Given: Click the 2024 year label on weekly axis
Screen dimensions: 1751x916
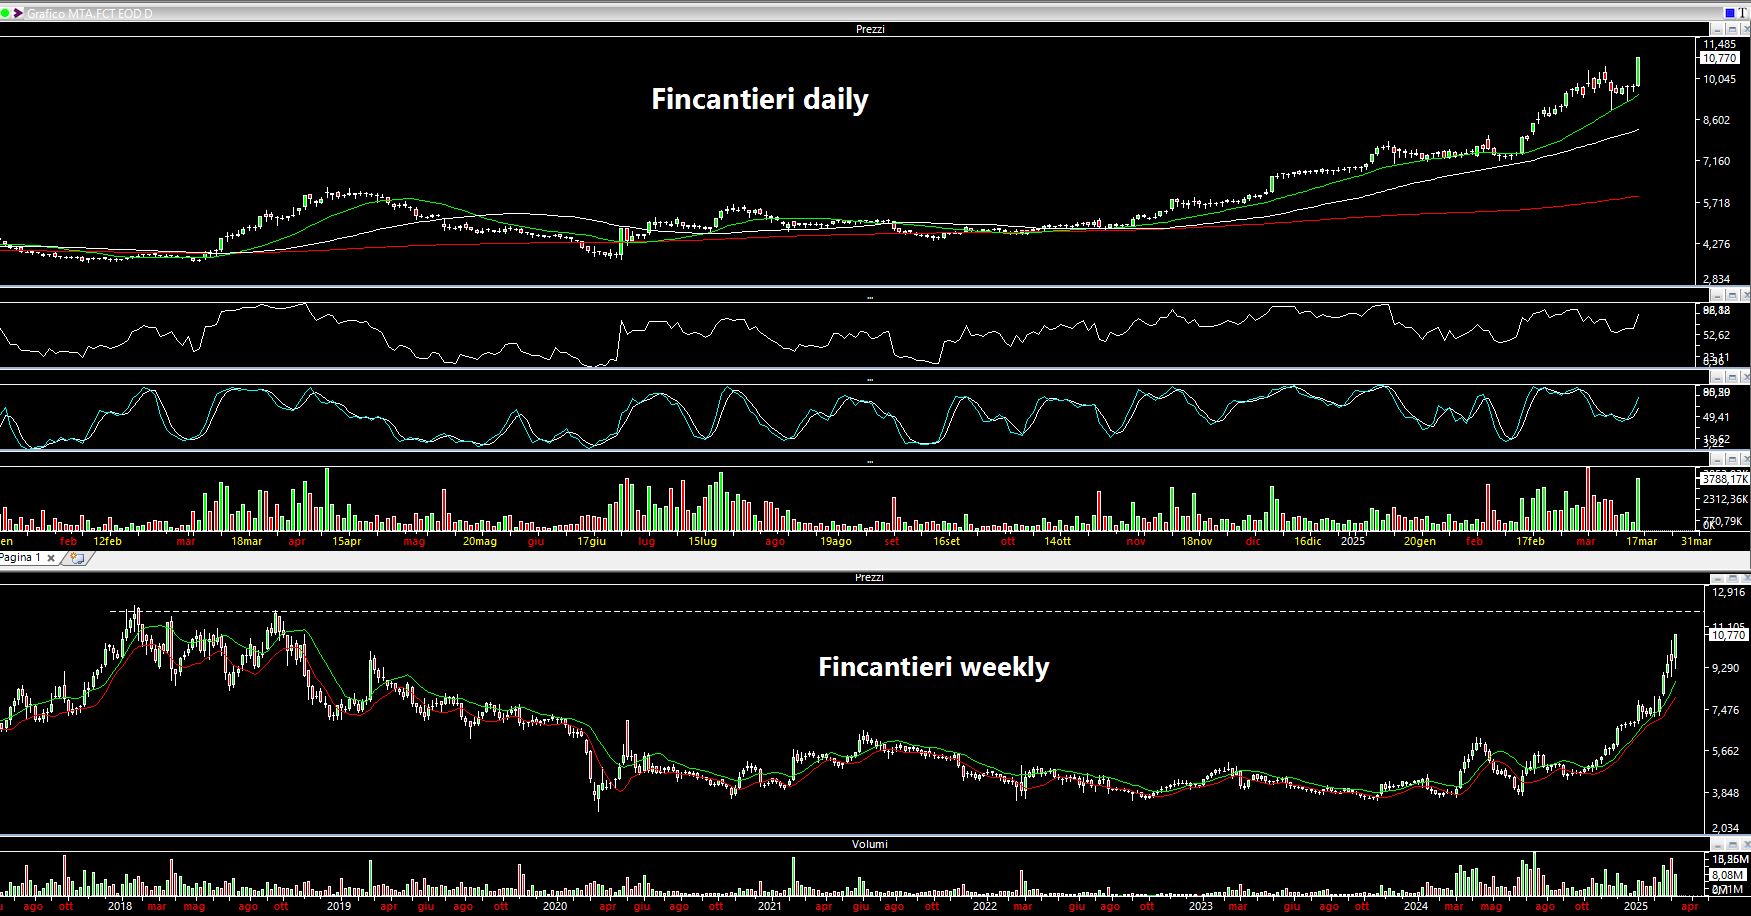Looking at the screenshot, I should [x=1415, y=906].
